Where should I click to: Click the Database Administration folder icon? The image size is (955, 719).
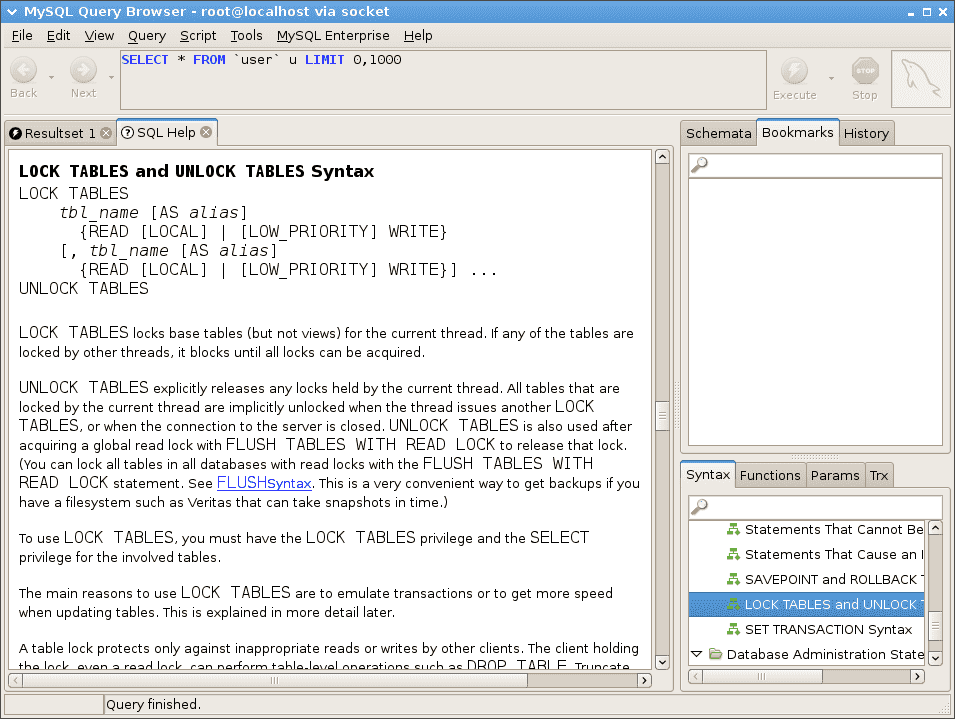point(716,654)
